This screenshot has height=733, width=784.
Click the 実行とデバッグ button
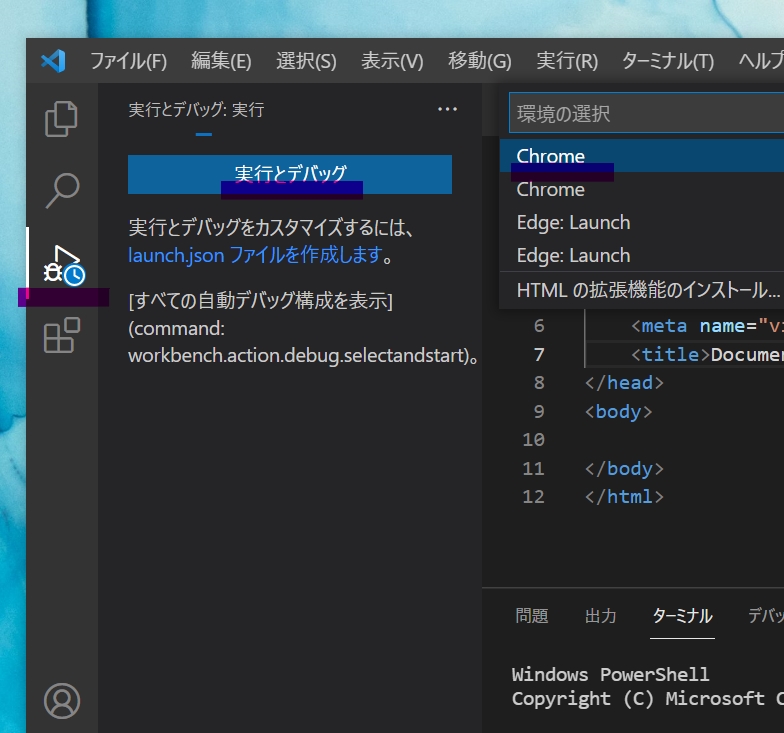(290, 174)
